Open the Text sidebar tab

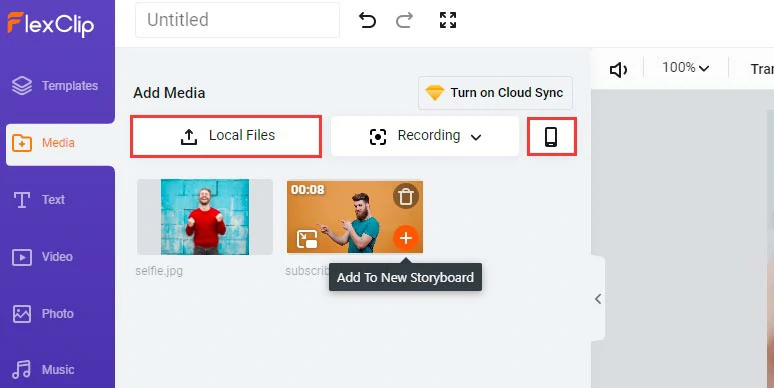click(39, 200)
